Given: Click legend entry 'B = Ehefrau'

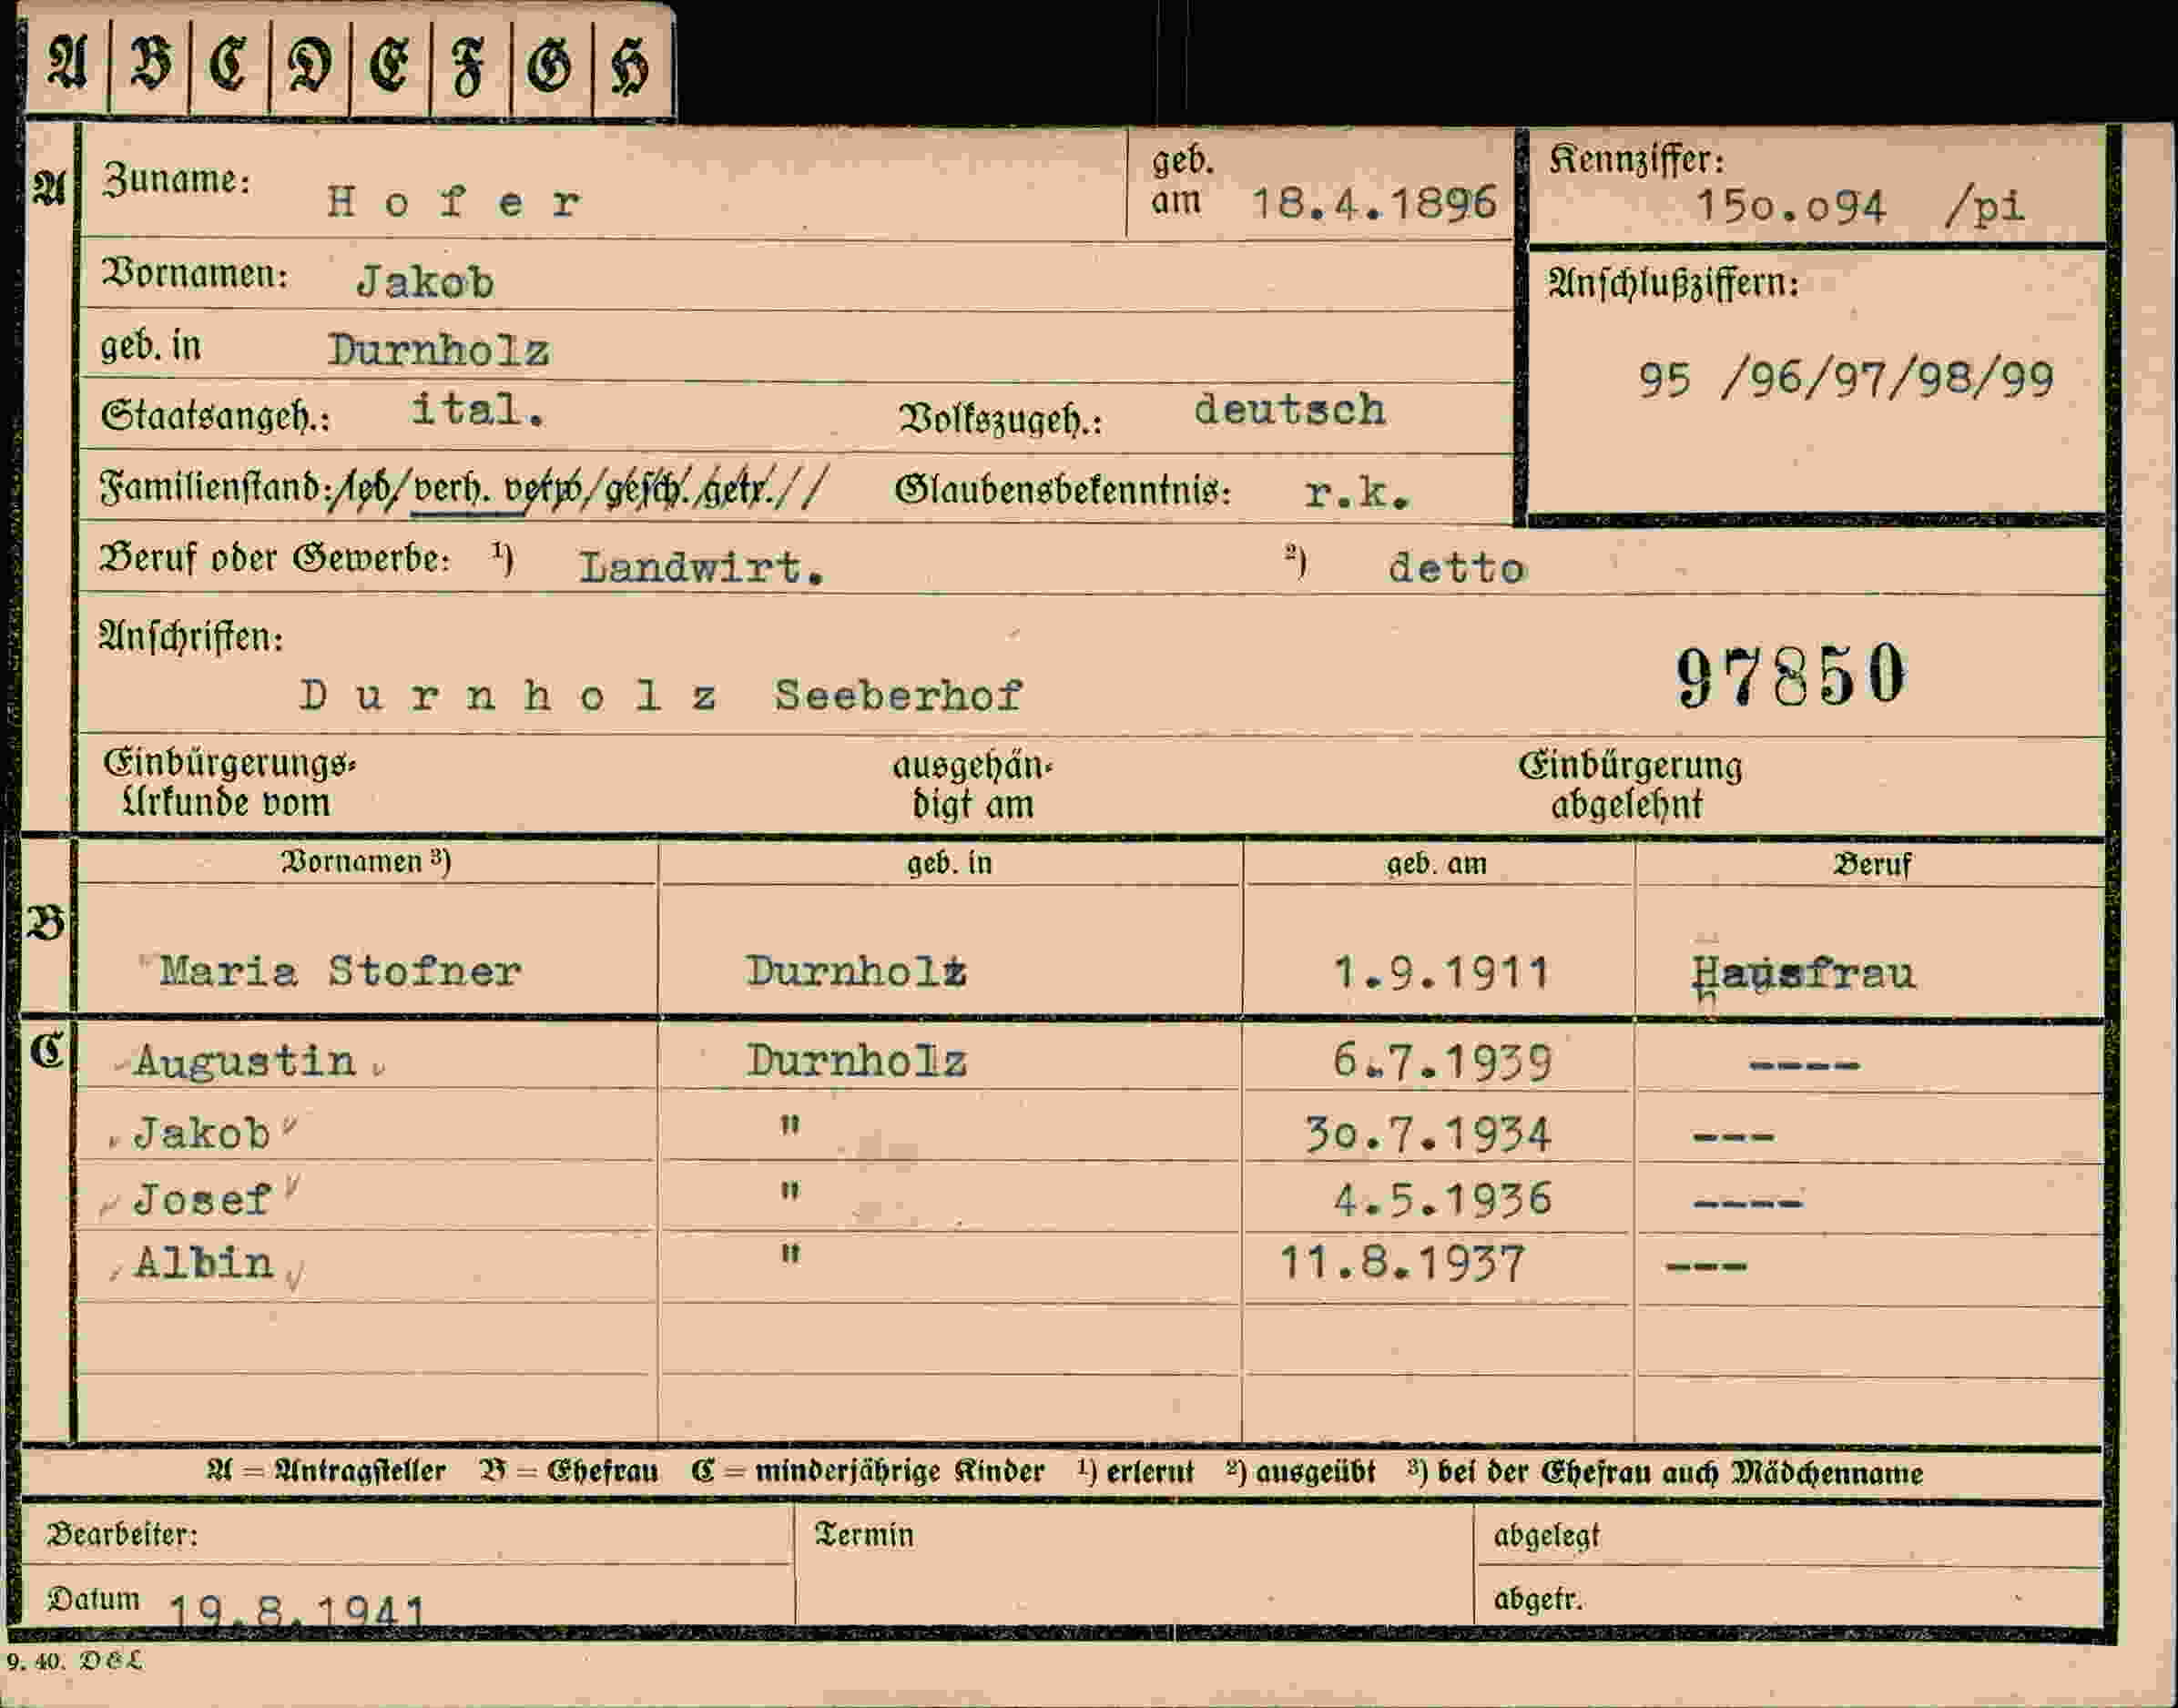Looking at the screenshot, I should pos(569,1472).
